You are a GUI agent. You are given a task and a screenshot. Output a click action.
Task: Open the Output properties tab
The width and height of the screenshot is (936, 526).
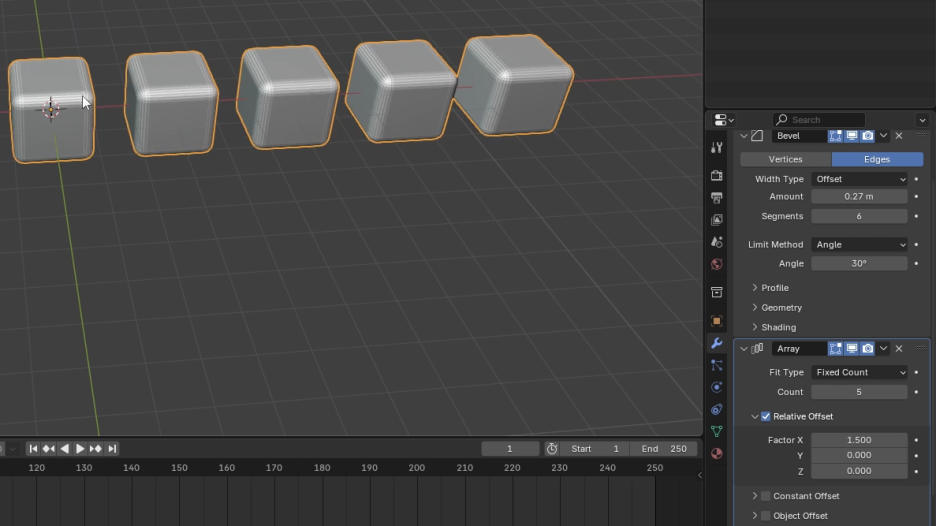[717, 198]
